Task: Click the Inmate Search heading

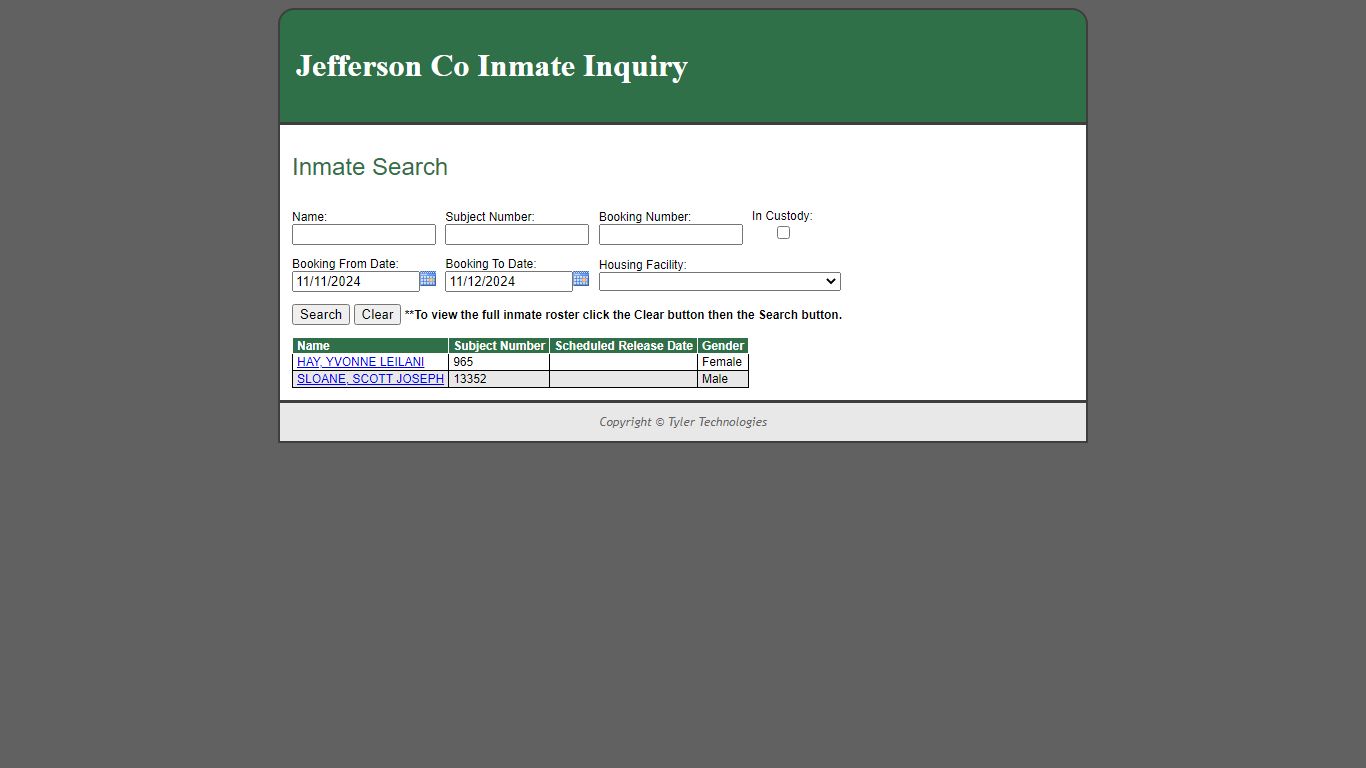Action: (370, 167)
